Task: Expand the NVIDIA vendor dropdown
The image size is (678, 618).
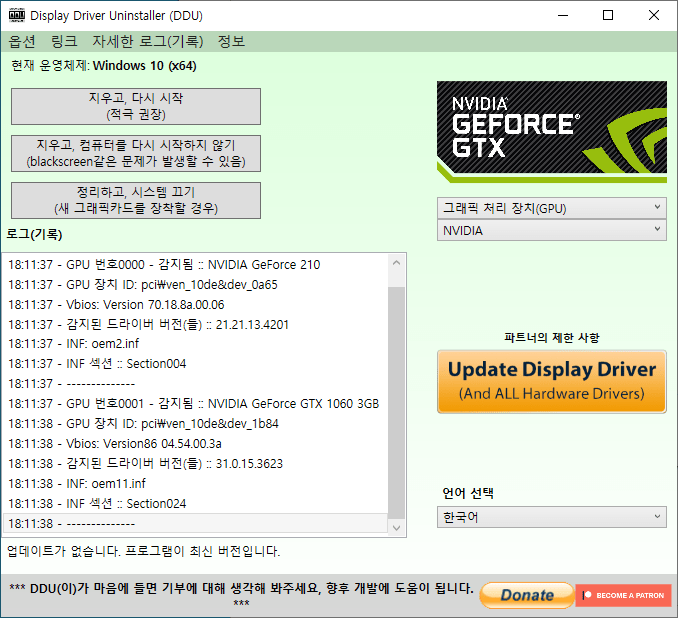Action: pos(552,230)
